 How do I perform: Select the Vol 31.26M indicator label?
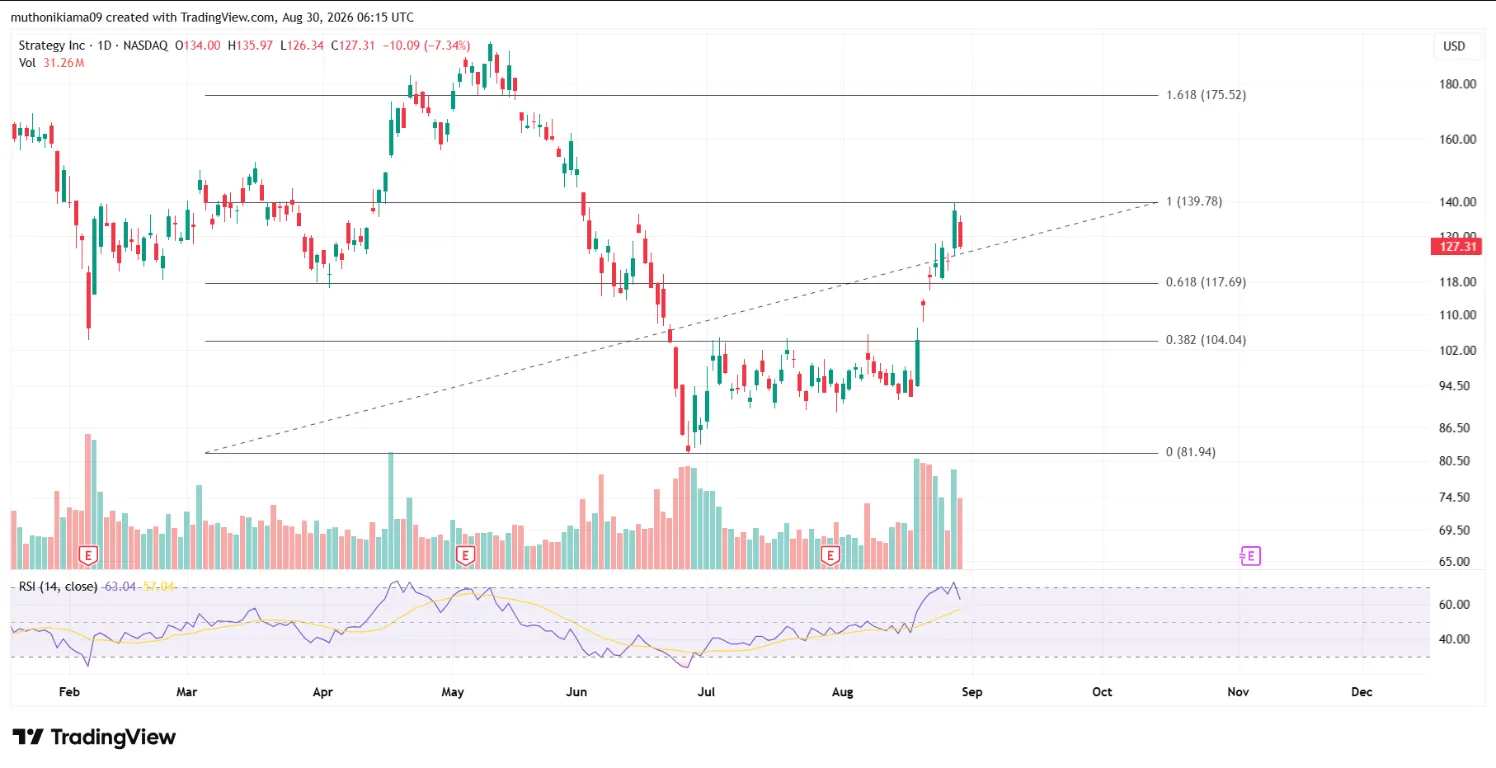(x=51, y=63)
